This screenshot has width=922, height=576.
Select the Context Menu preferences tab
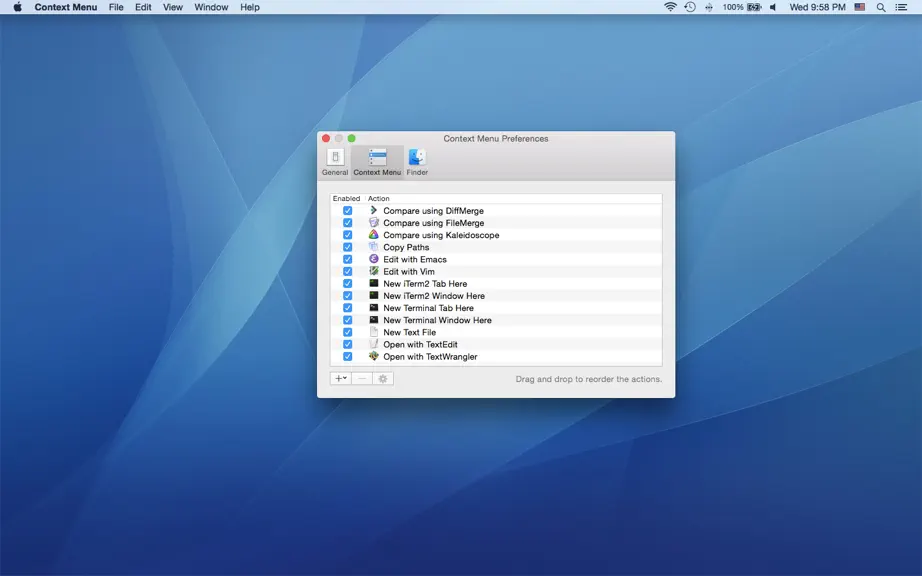pyautogui.click(x=377, y=162)
